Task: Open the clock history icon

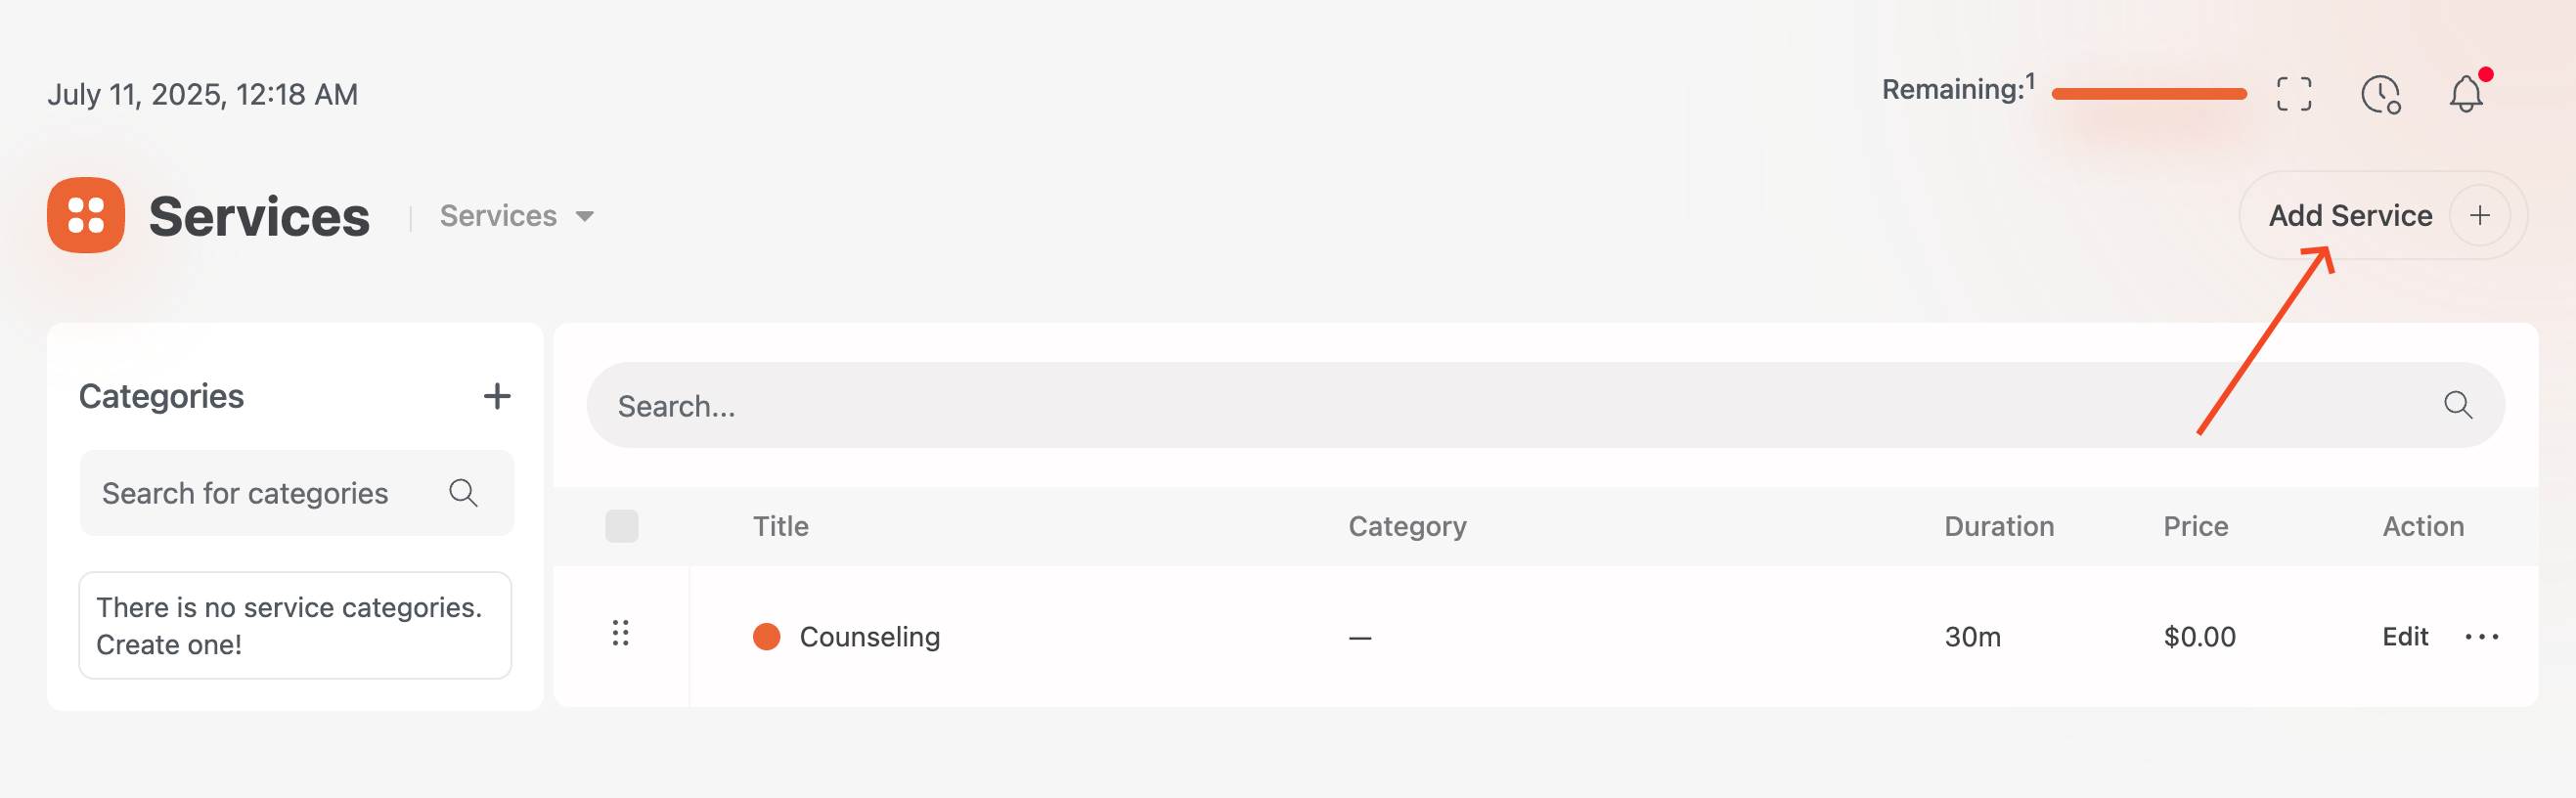Action: coord(2380,95)
